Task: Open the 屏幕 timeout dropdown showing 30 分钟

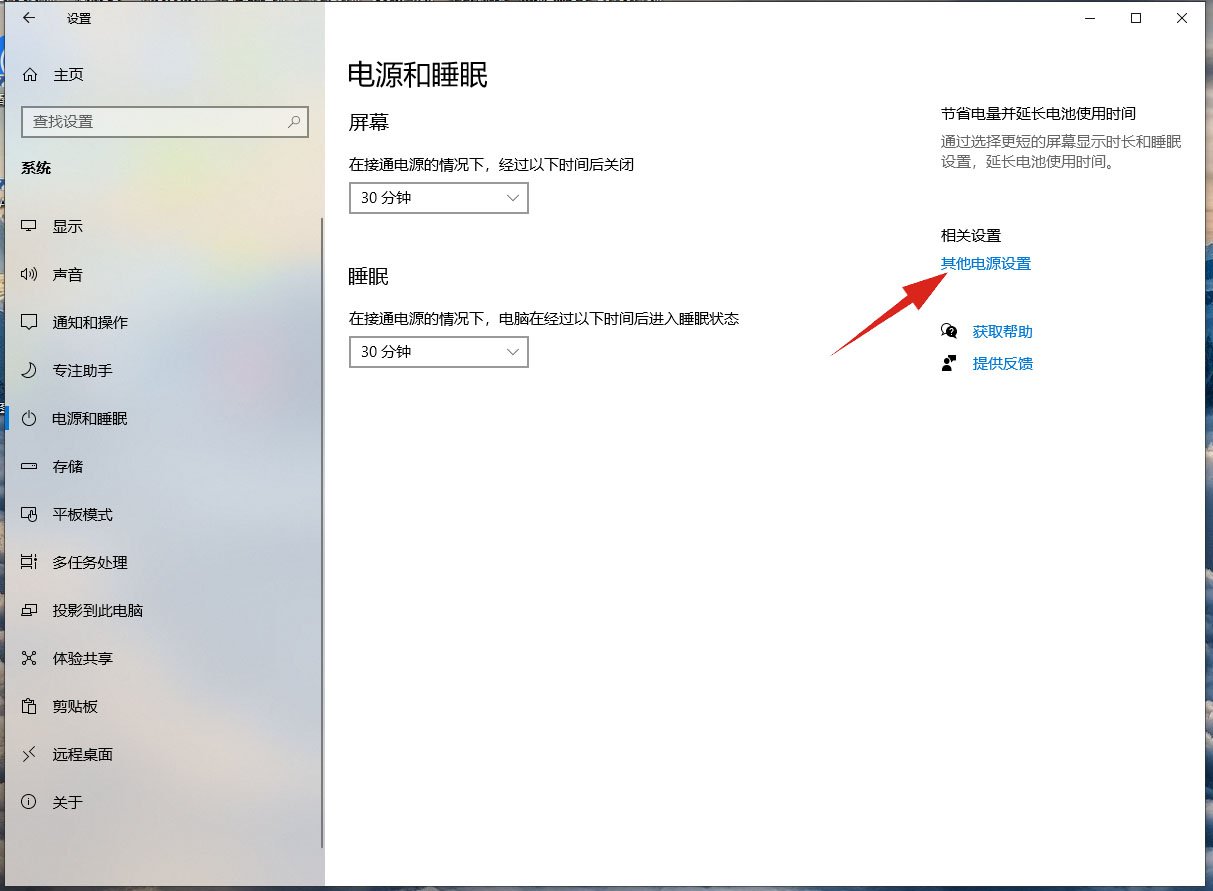Action: (438, 198)
